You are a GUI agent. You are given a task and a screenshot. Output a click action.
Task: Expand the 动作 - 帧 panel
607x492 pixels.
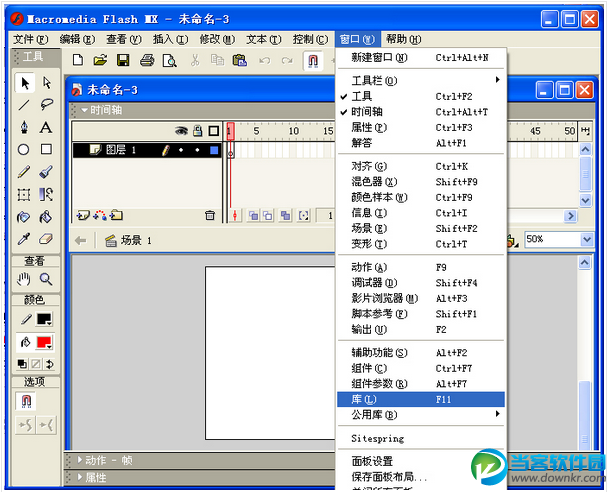pyautogui.click(x=80, y=460)
